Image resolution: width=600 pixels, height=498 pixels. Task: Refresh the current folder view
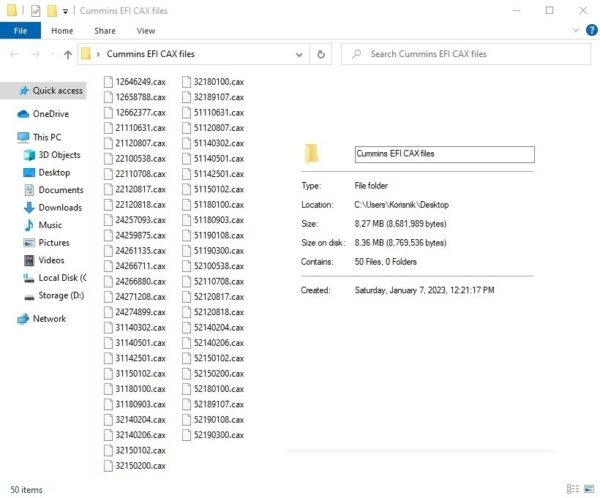[321, 54]
